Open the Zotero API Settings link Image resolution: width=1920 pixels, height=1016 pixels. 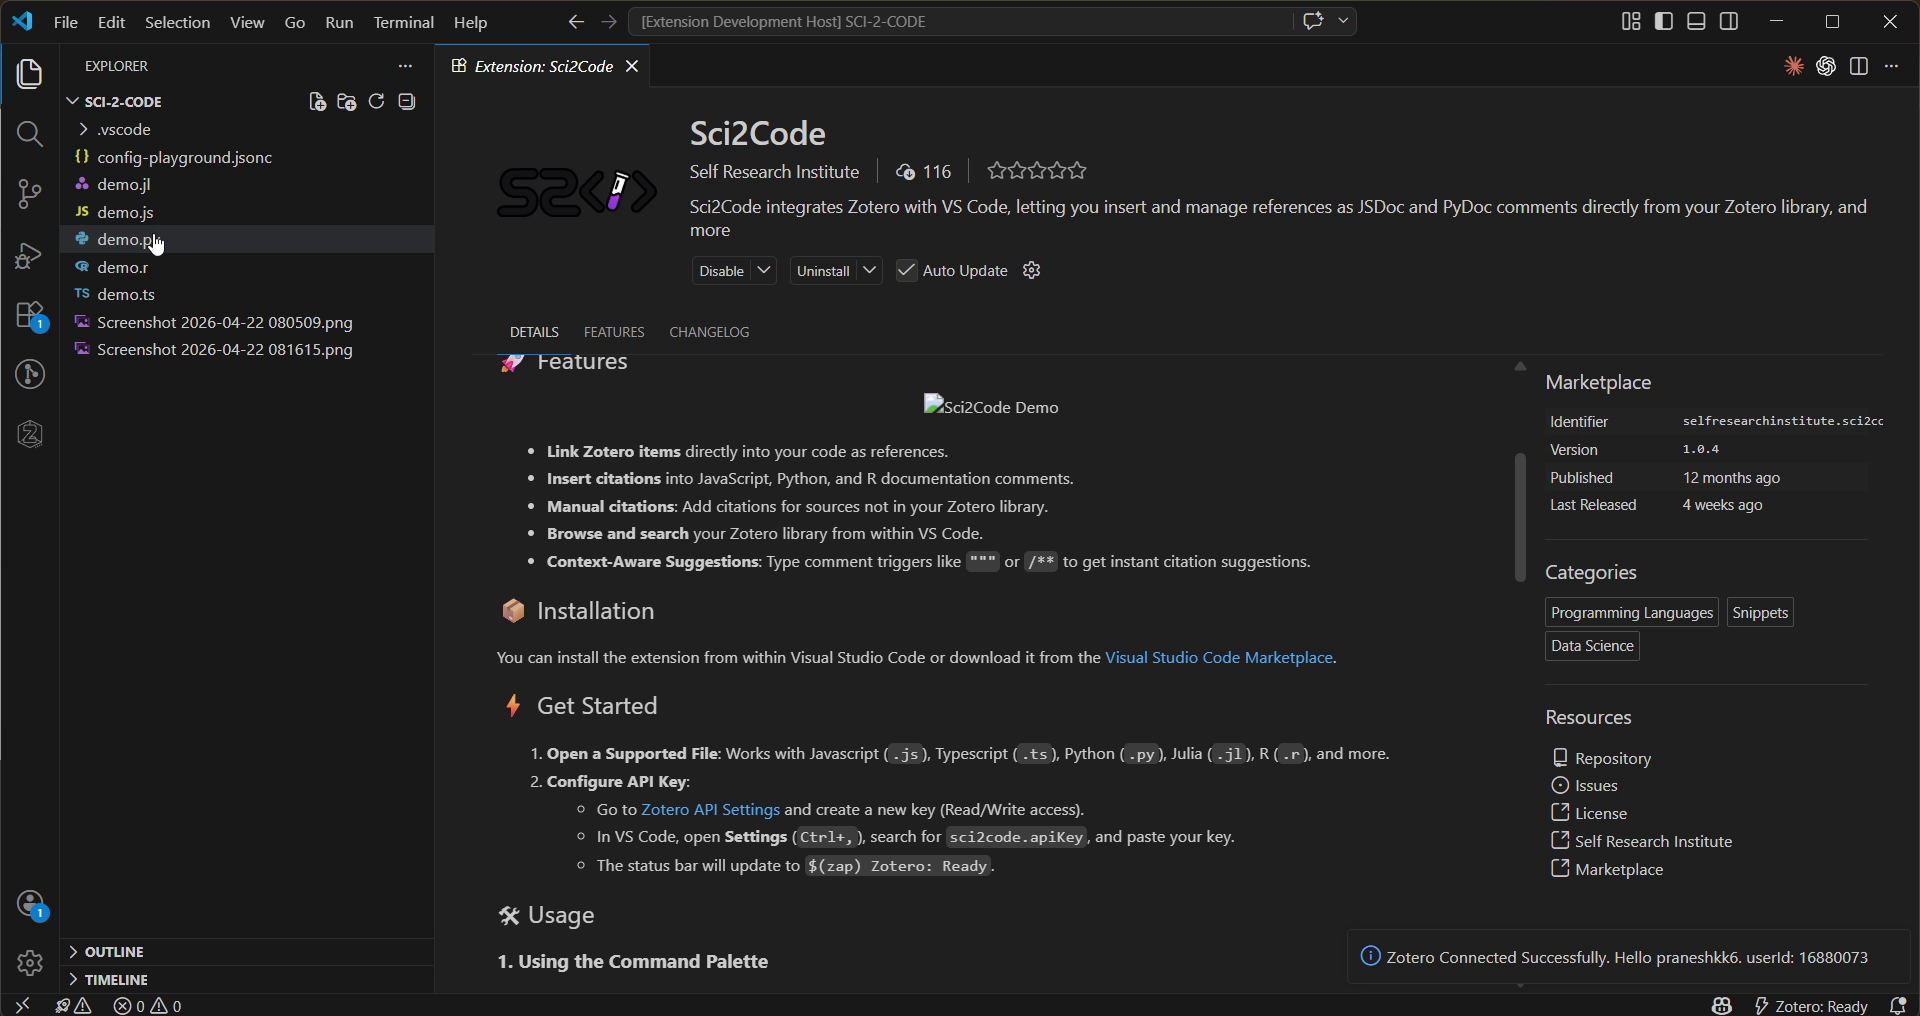710,810
